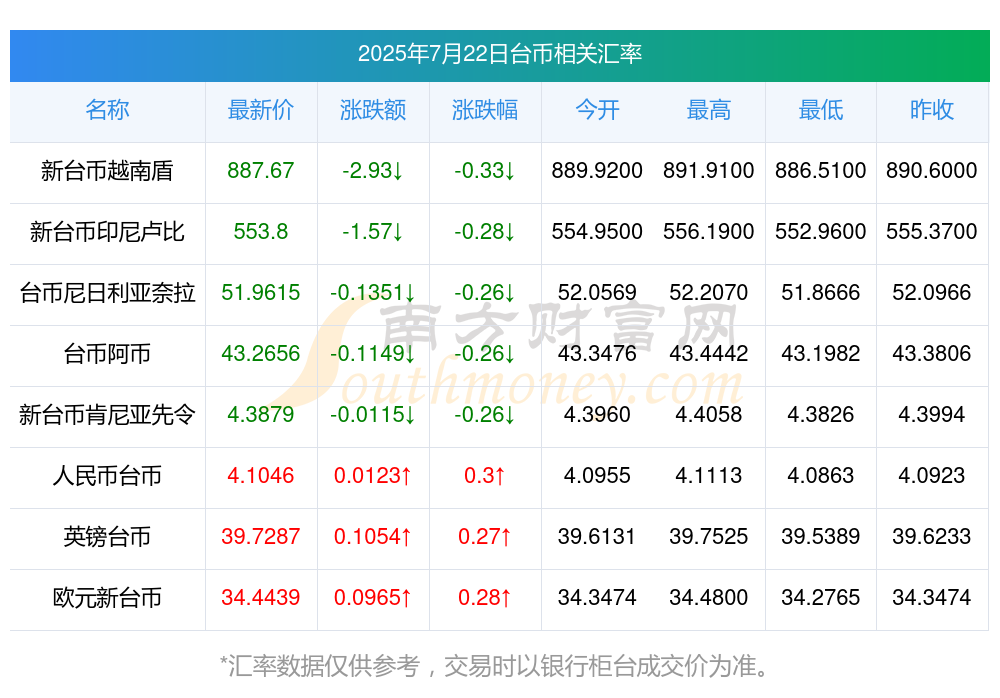Click the 最高 column header
The width and height of the screenshot is (1000, 698).
coord(709,110)
